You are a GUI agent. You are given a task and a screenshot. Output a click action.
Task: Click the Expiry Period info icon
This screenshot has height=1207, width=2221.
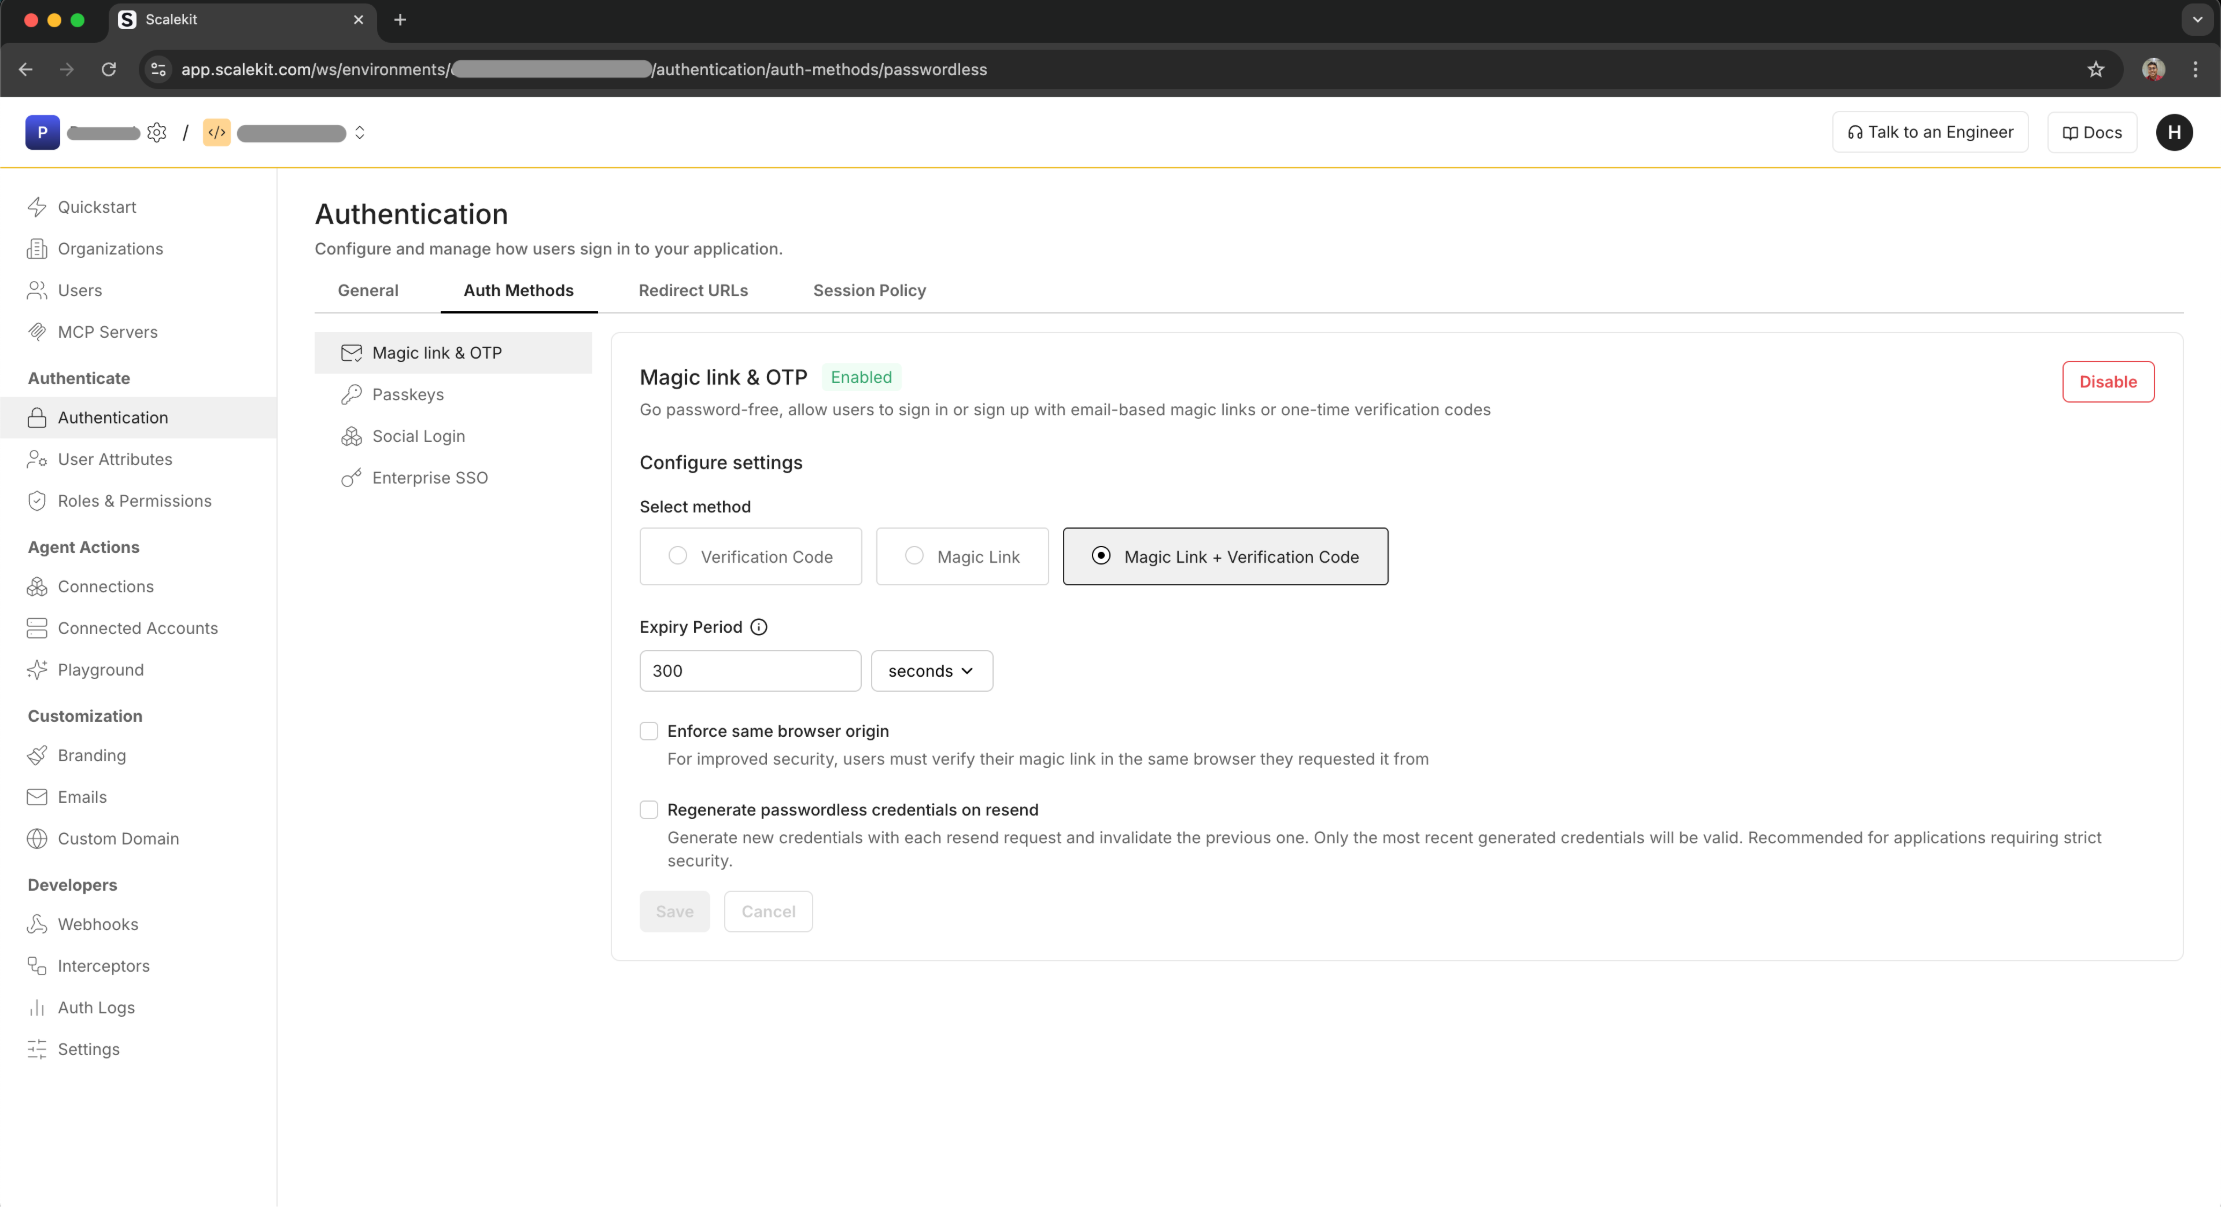[759, 627]
